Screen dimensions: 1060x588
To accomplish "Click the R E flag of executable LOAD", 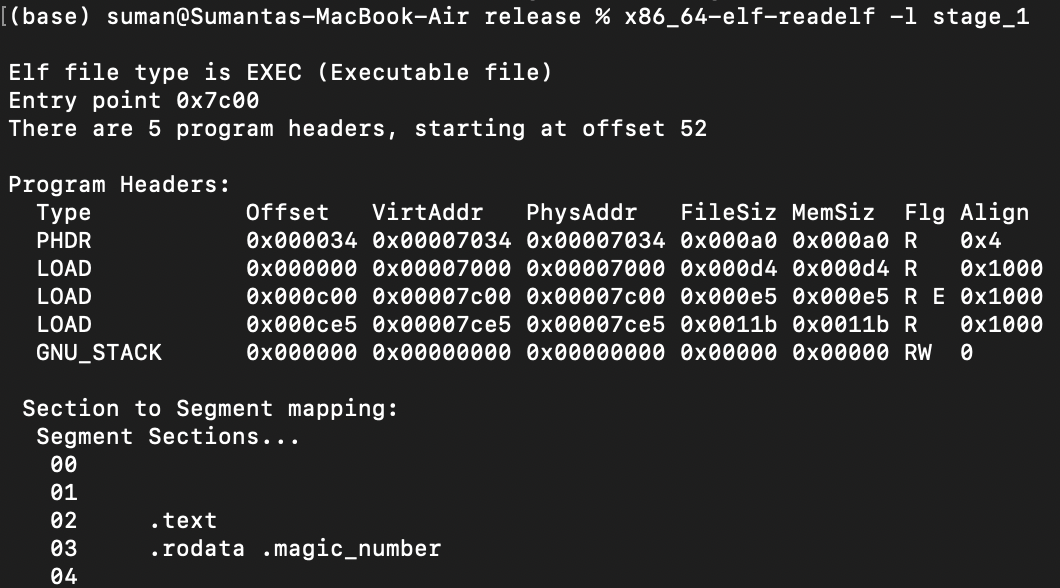I will click(x=924, y=297).
